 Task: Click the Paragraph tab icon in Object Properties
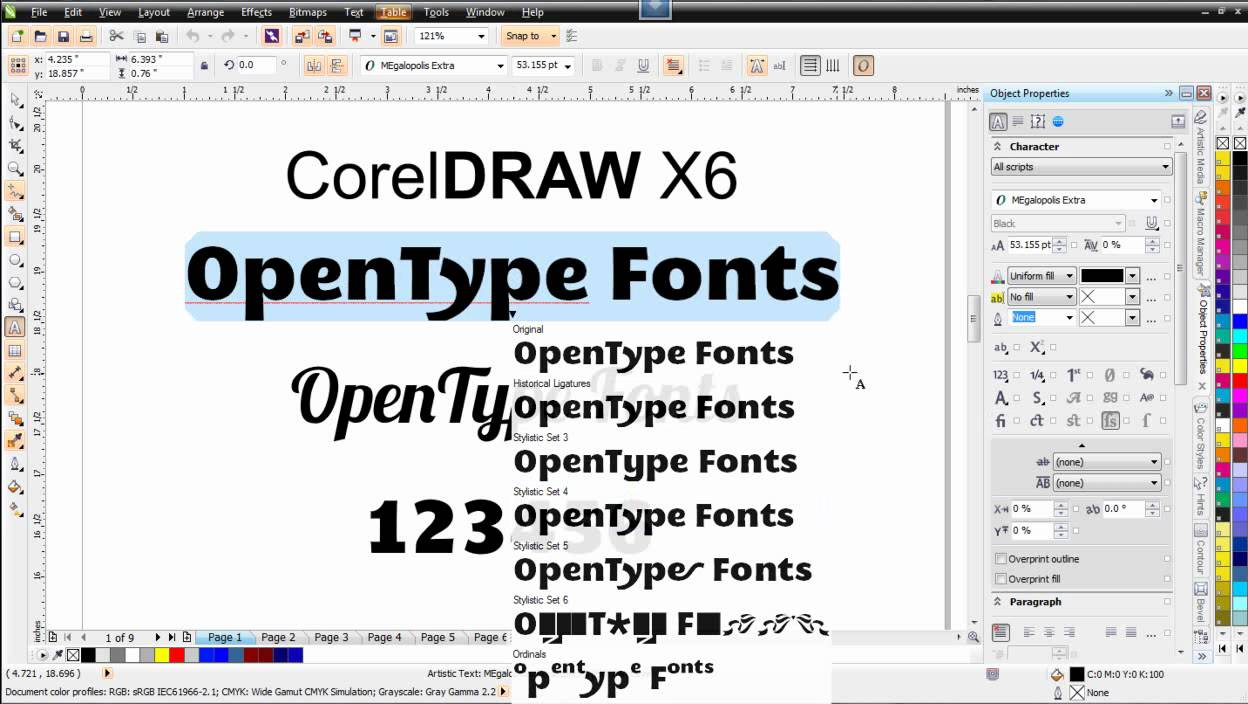coord(1018,122)
